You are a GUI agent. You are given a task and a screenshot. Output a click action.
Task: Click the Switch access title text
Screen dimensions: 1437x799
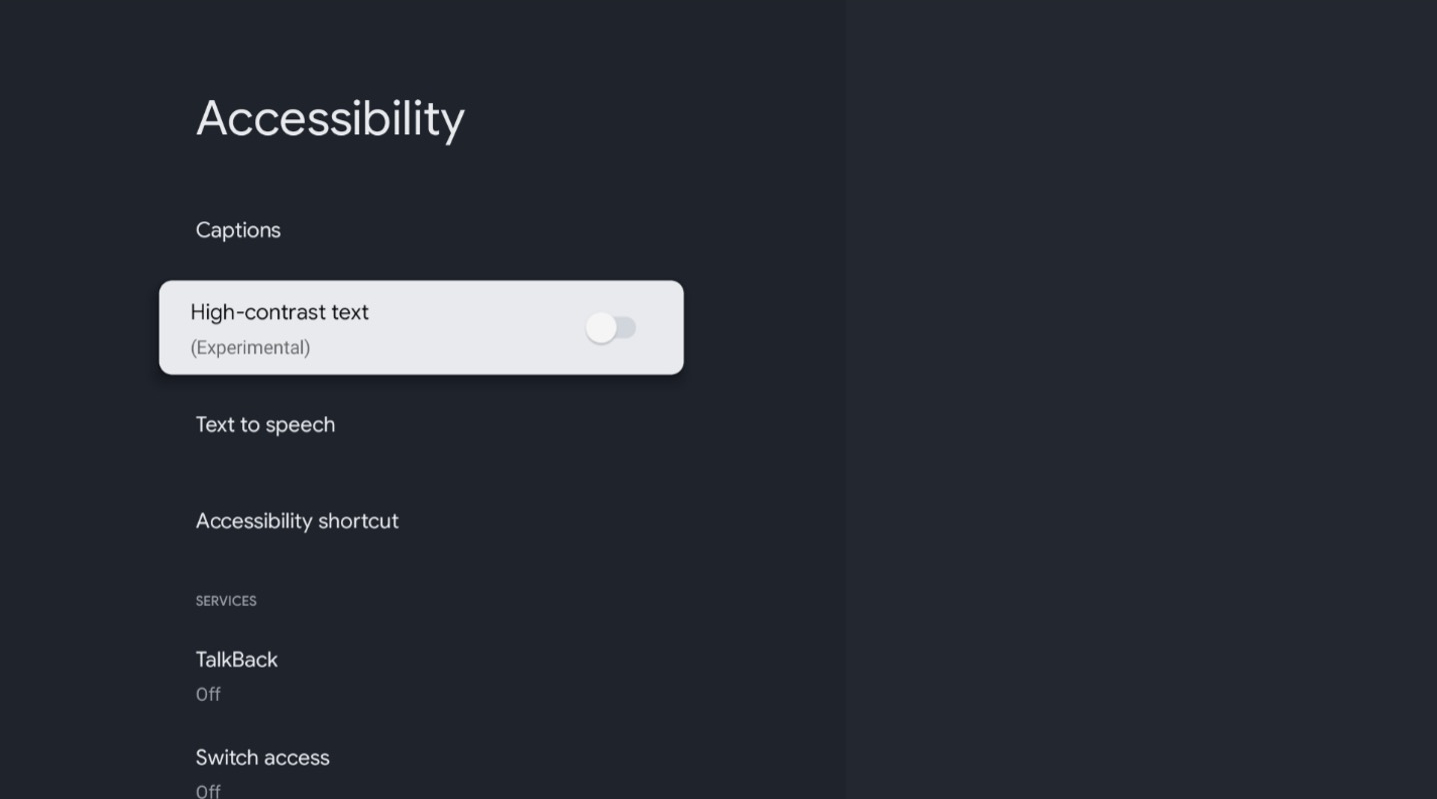point(263,758)
